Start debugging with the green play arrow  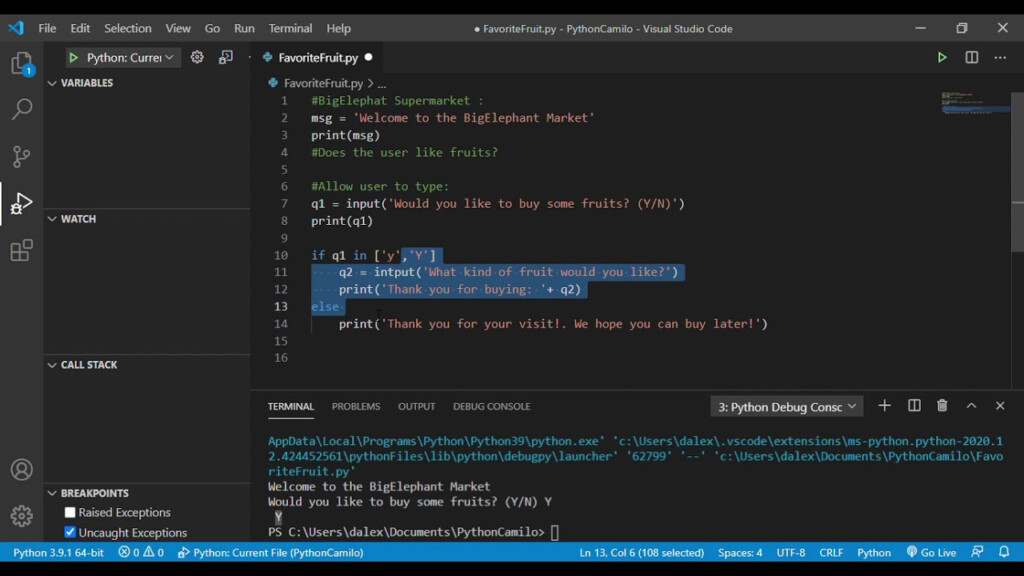[74, 57]
